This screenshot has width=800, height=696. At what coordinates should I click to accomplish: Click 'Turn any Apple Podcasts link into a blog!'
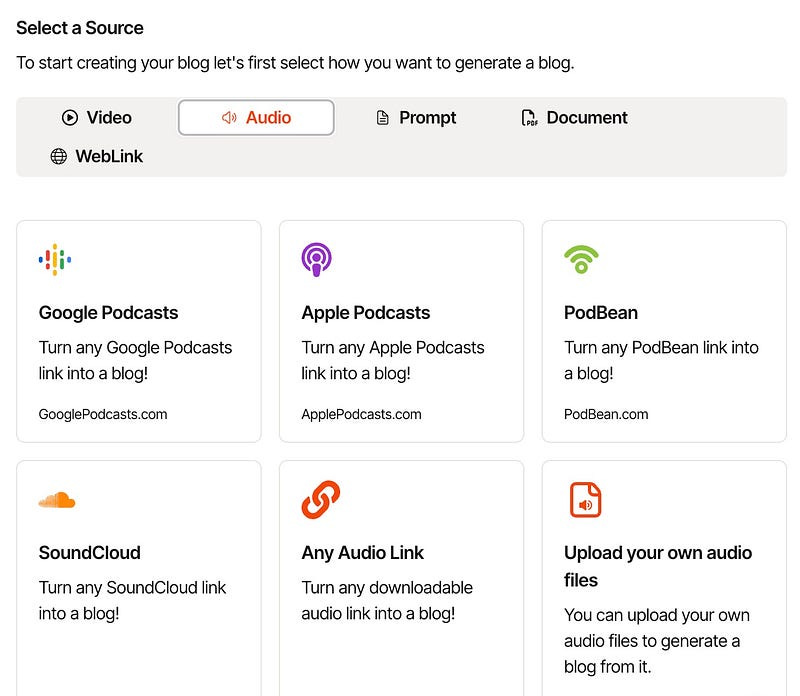[x=393, y=360]
